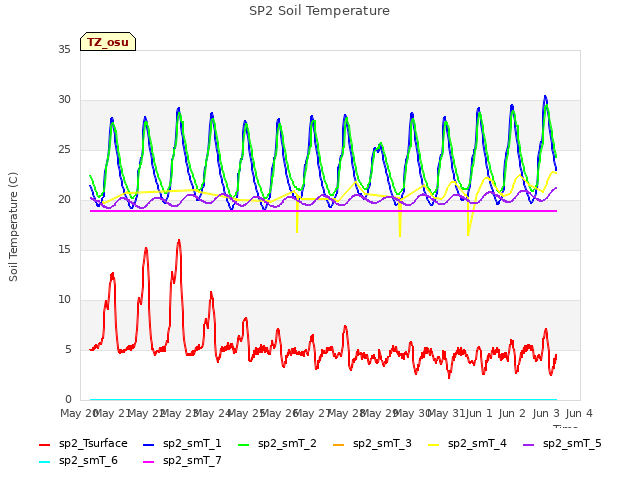
Task: Click the Soil Temperature (C) axis label
Action: [x=13, y=227]
